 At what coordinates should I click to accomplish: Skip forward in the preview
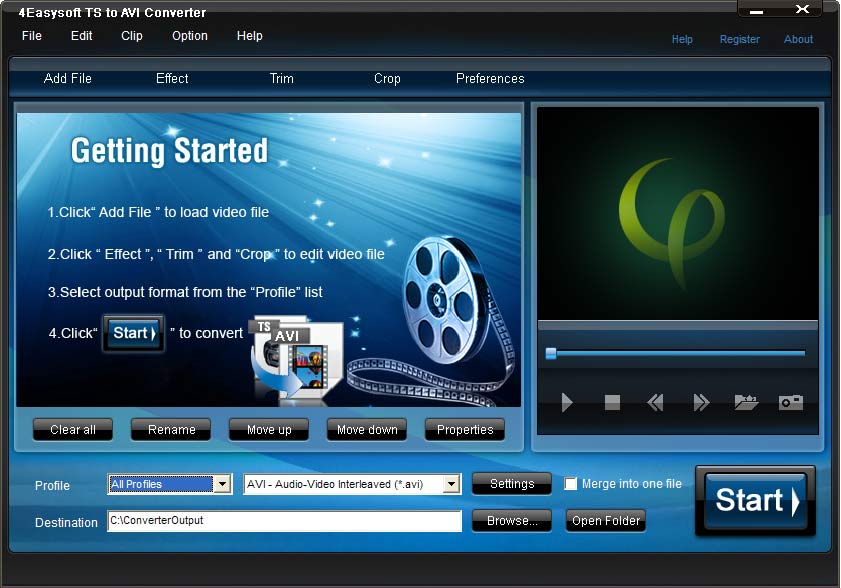coord(699,403)
